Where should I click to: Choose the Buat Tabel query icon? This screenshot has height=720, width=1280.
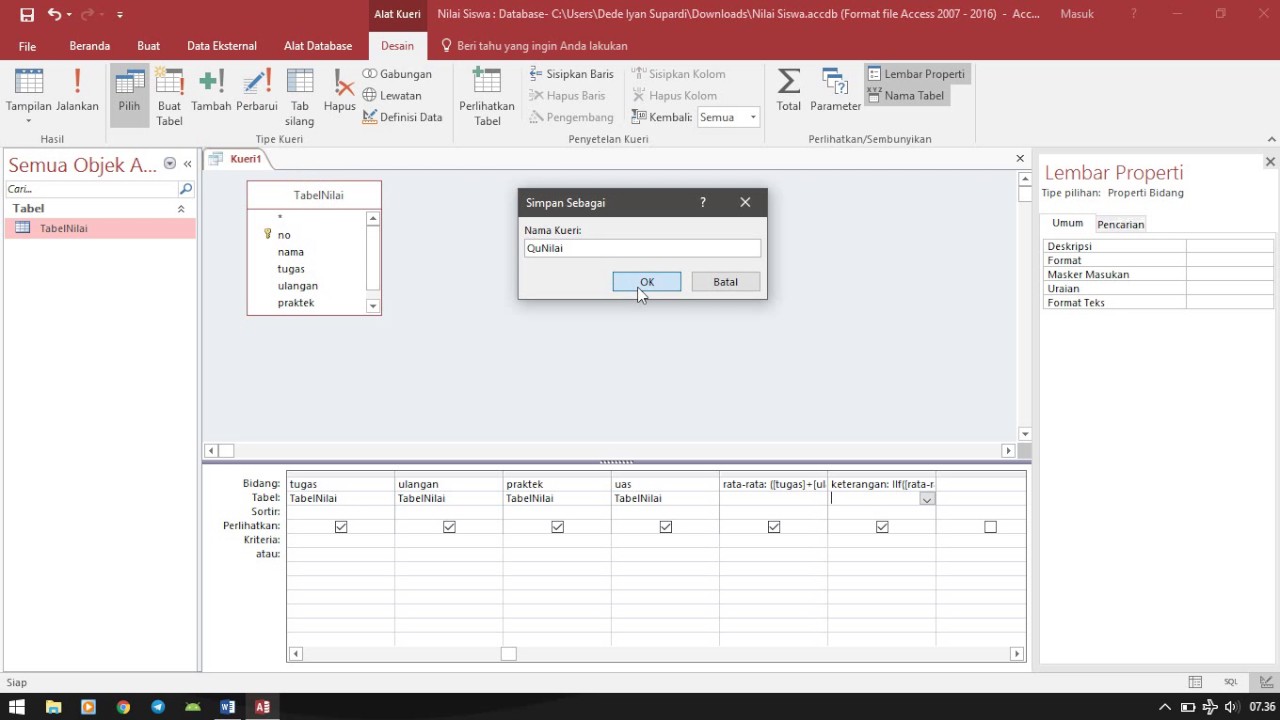point(169,96)
